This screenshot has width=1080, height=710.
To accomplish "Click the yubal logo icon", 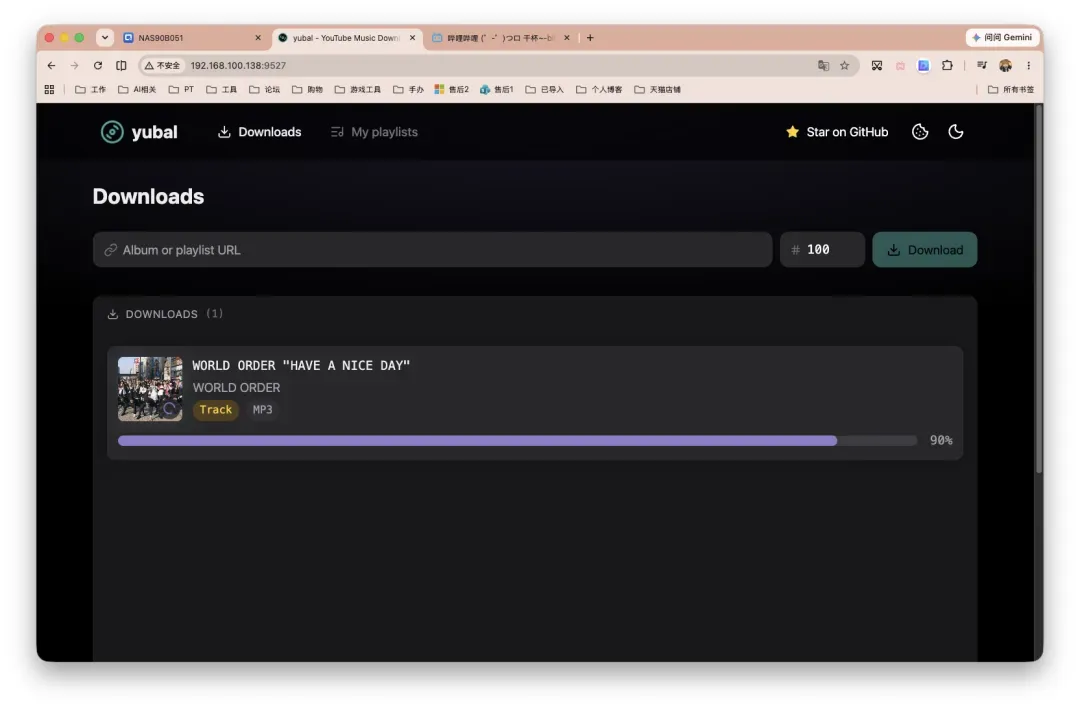I will coord(112,132).
